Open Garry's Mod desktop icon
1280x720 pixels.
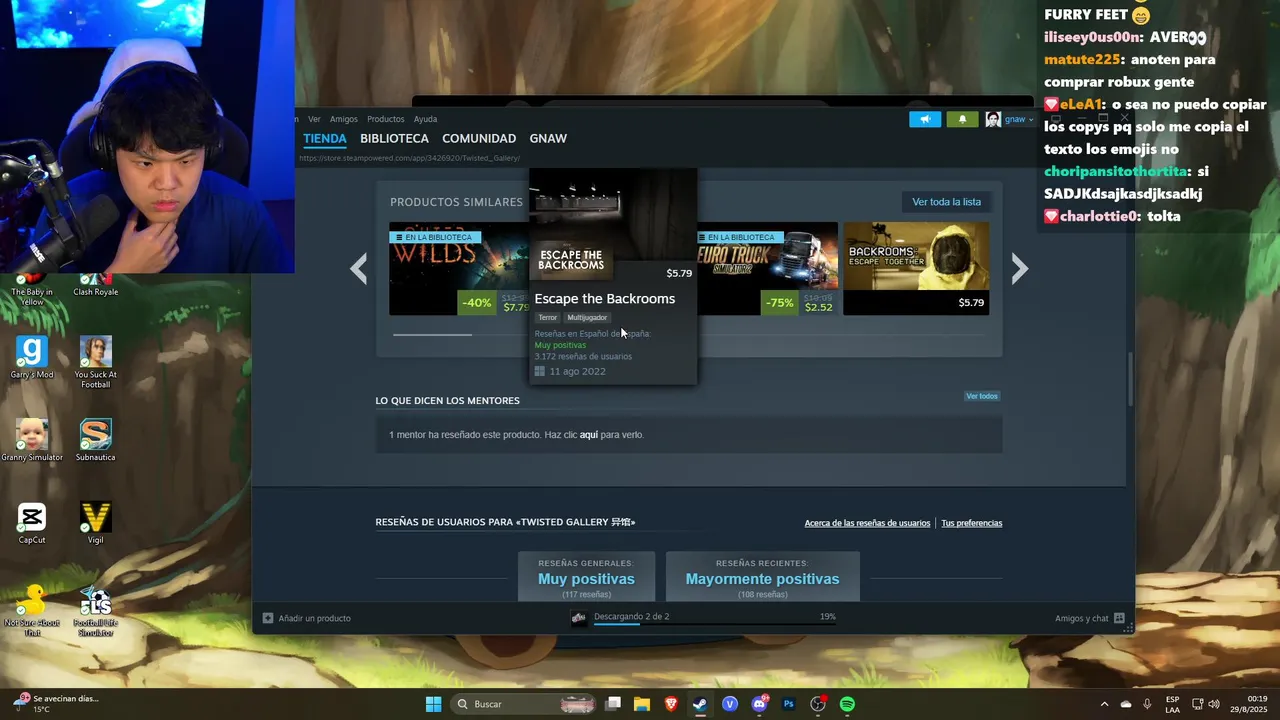point(32,357)
